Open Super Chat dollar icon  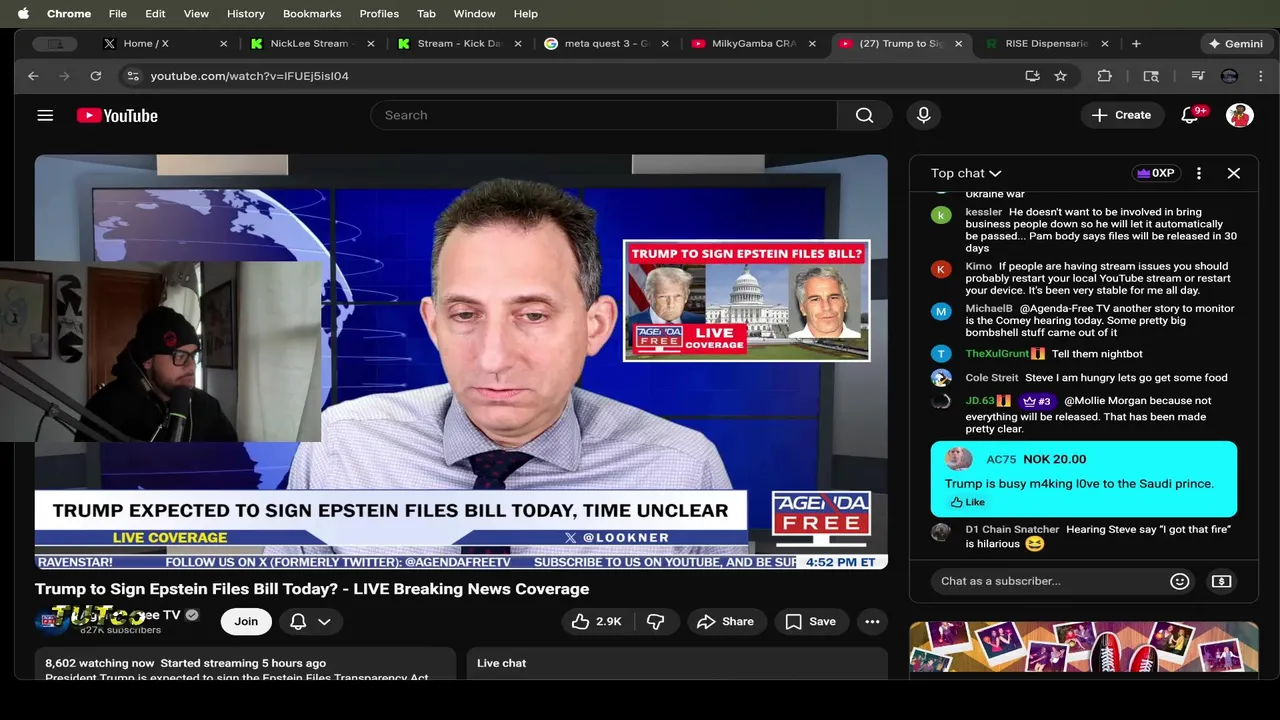[x=1221, y=581]
